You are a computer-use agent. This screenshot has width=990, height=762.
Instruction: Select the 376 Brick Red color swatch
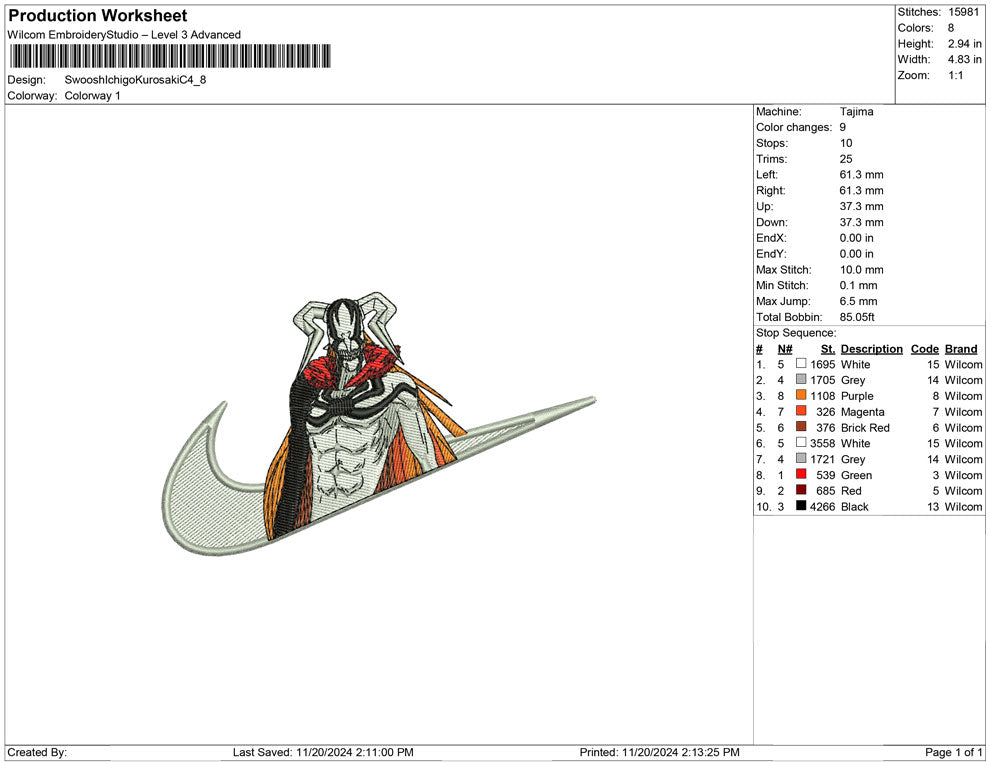(x=801, y=428)
